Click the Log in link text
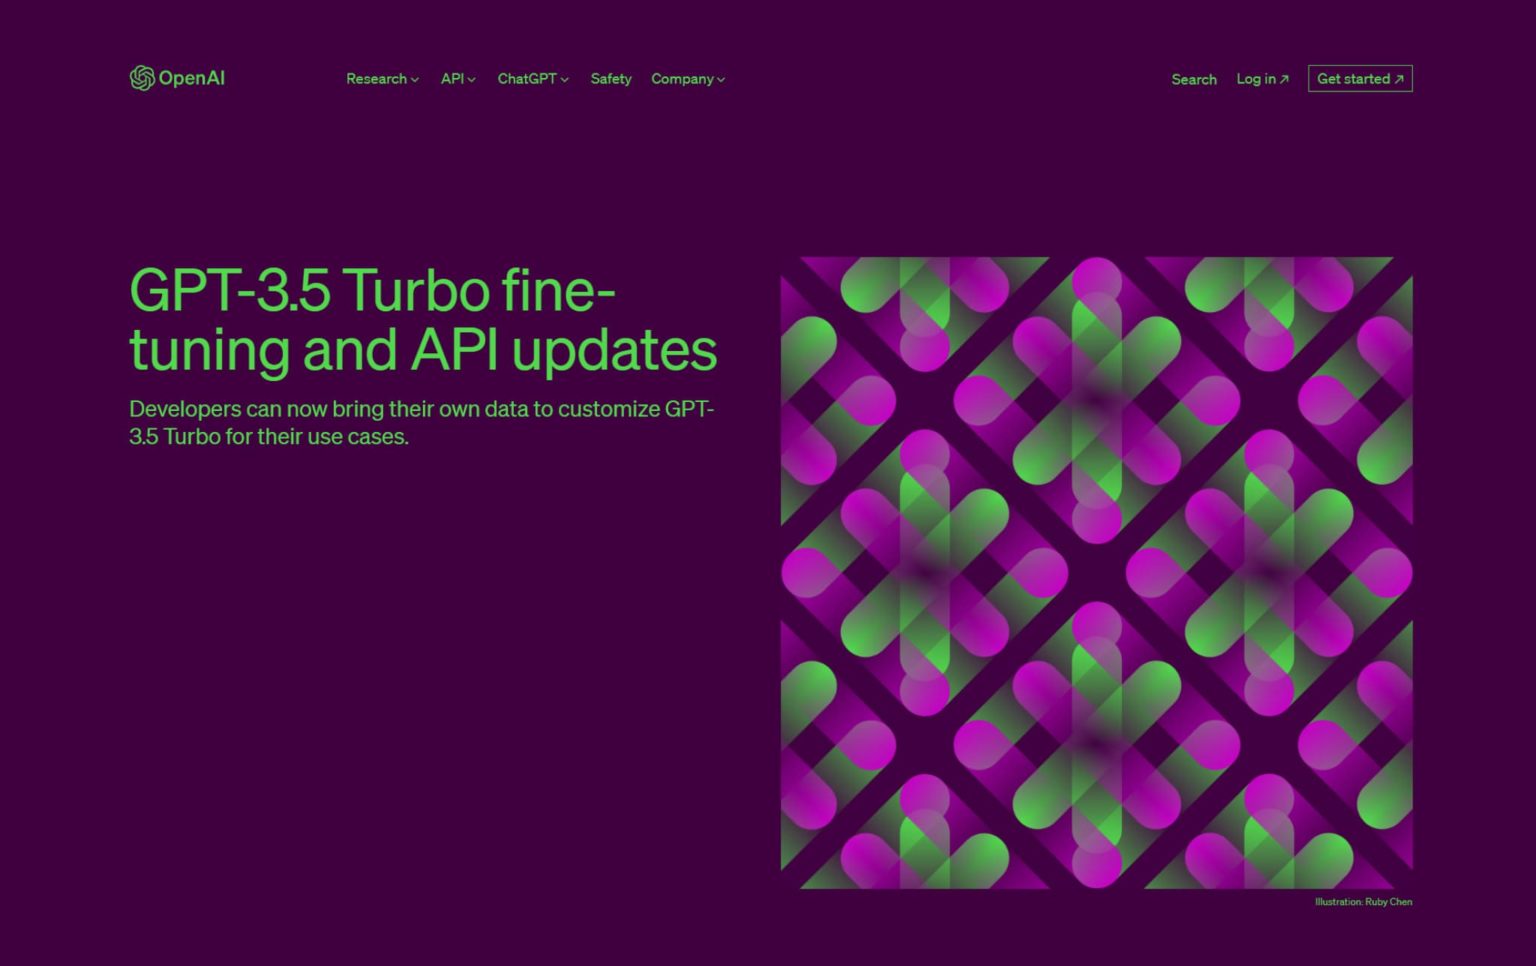Viewport: 1536px width, 966px height. pos(1256,79)
